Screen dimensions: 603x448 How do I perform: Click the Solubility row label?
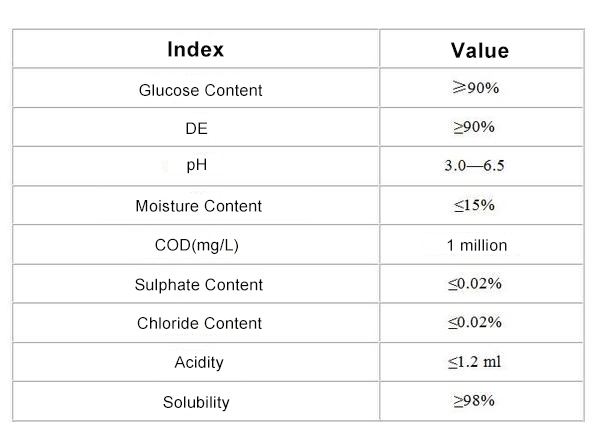coord(196,403)
